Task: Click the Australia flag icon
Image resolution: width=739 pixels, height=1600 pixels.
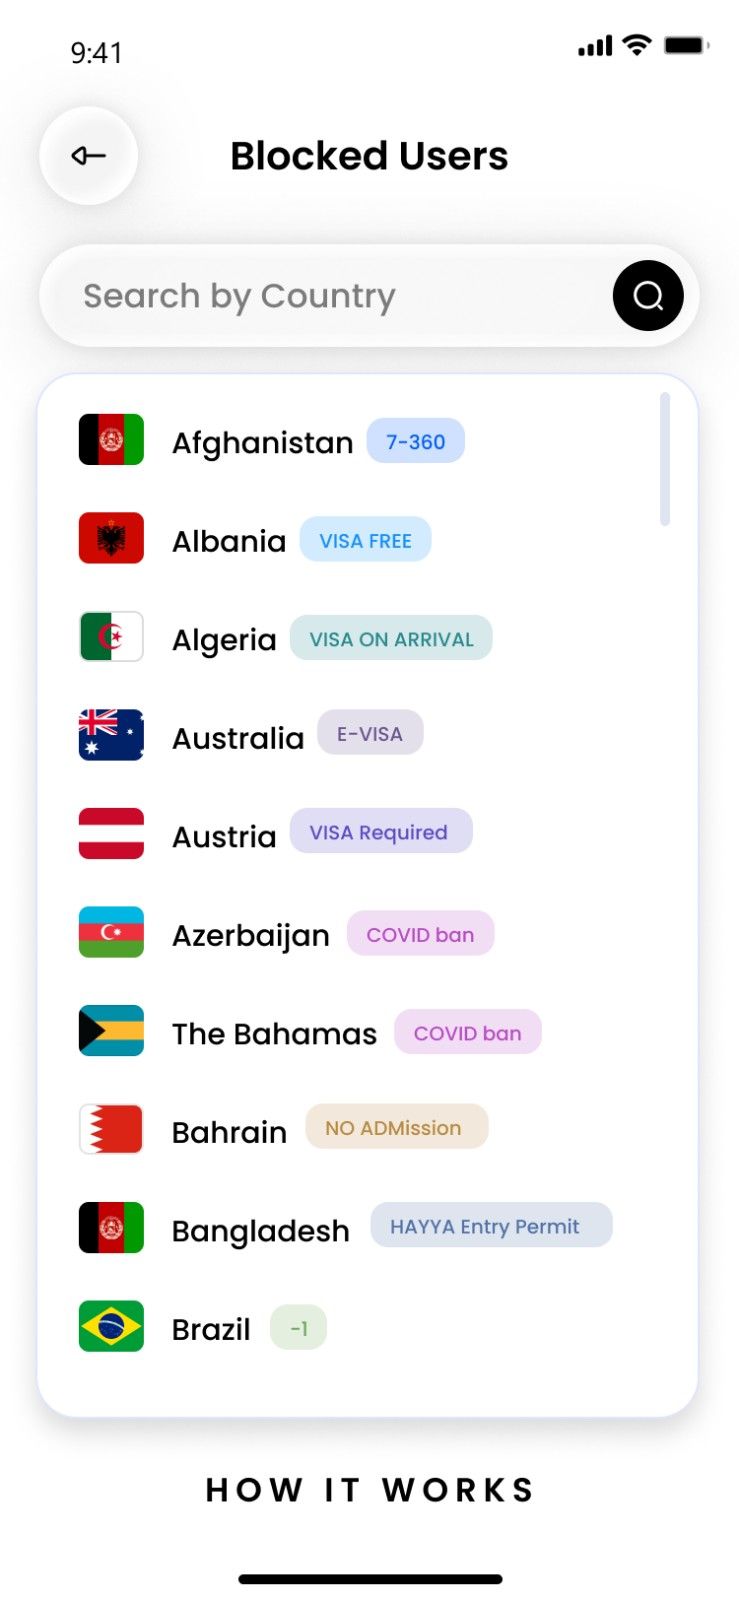Action: (111, 736)
